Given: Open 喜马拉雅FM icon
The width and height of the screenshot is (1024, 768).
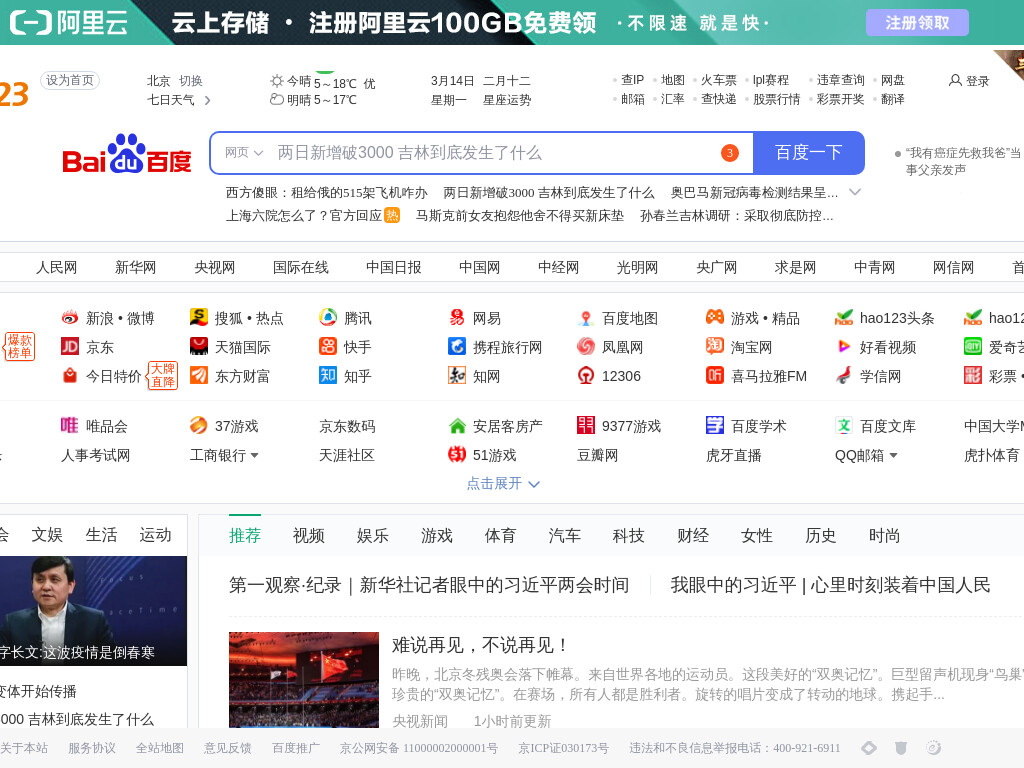Looking at the screenshot, I should click(x=715, y=375).
